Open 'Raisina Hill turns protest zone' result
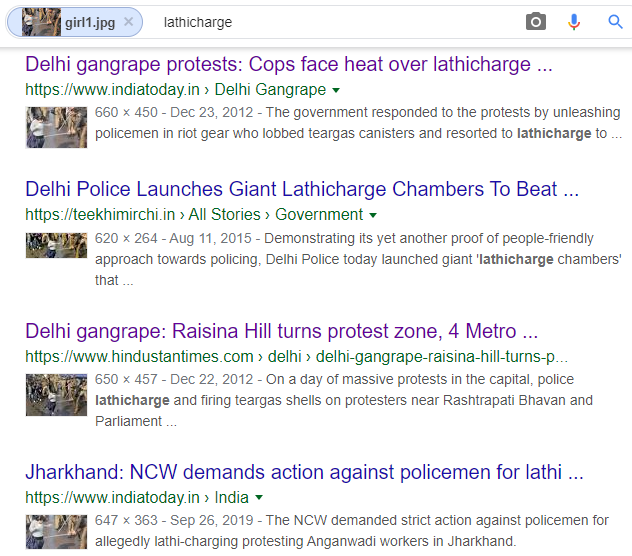The width and height of the screenshot is (632, 556). point(281,331)
